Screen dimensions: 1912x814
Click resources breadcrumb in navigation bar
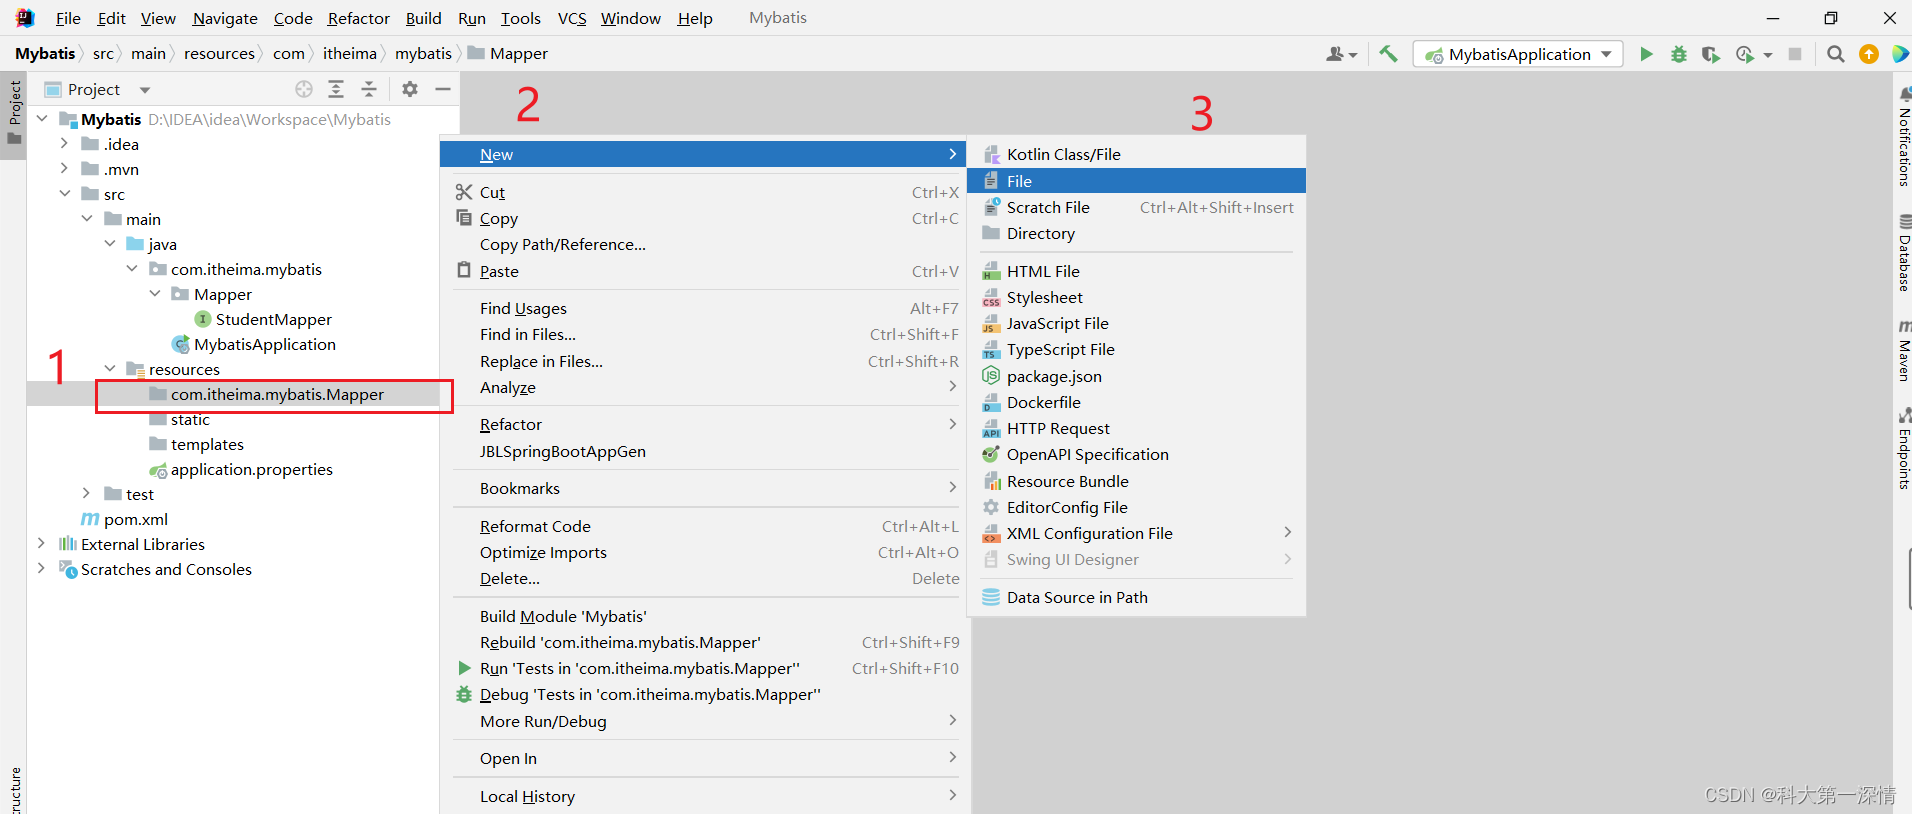point(219,53)
